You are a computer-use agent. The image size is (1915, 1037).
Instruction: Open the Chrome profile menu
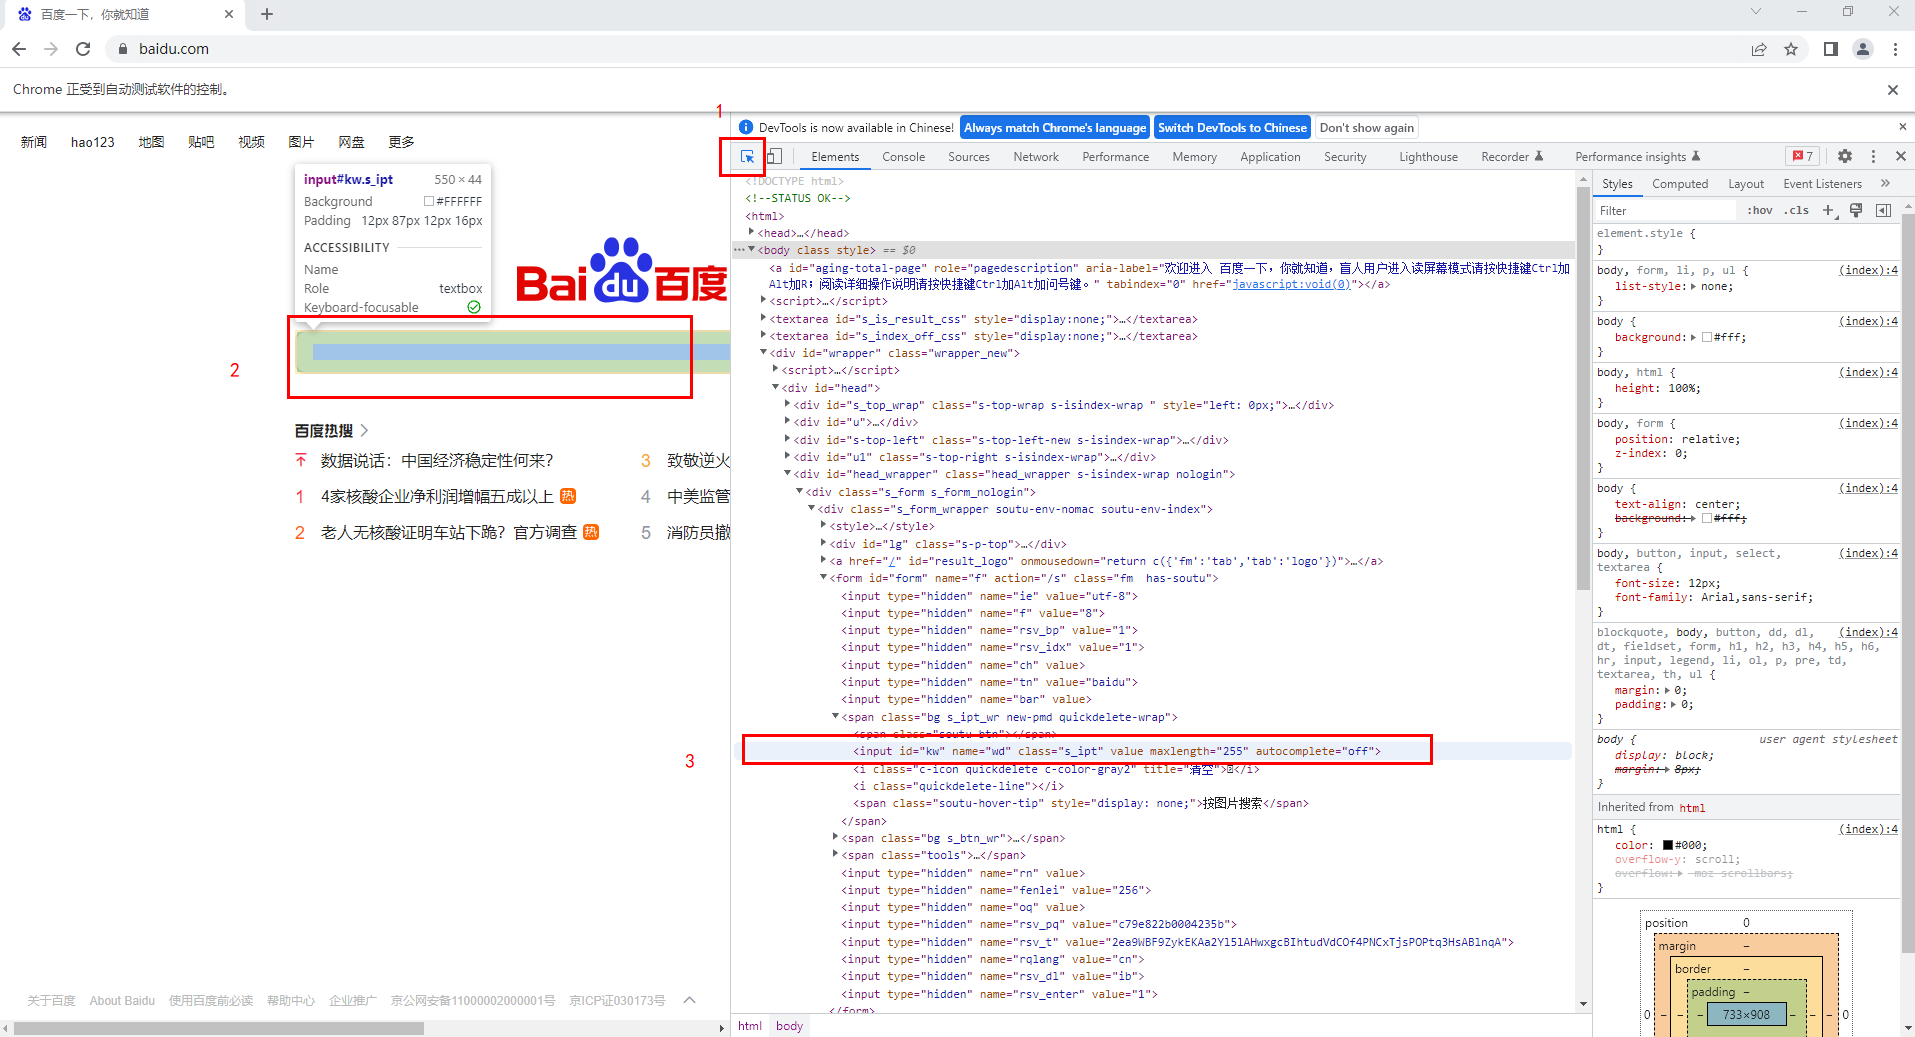pos(1863,49)
